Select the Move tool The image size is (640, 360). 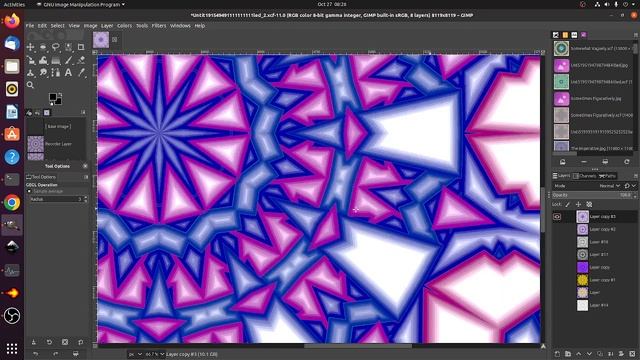pos(30,47)
